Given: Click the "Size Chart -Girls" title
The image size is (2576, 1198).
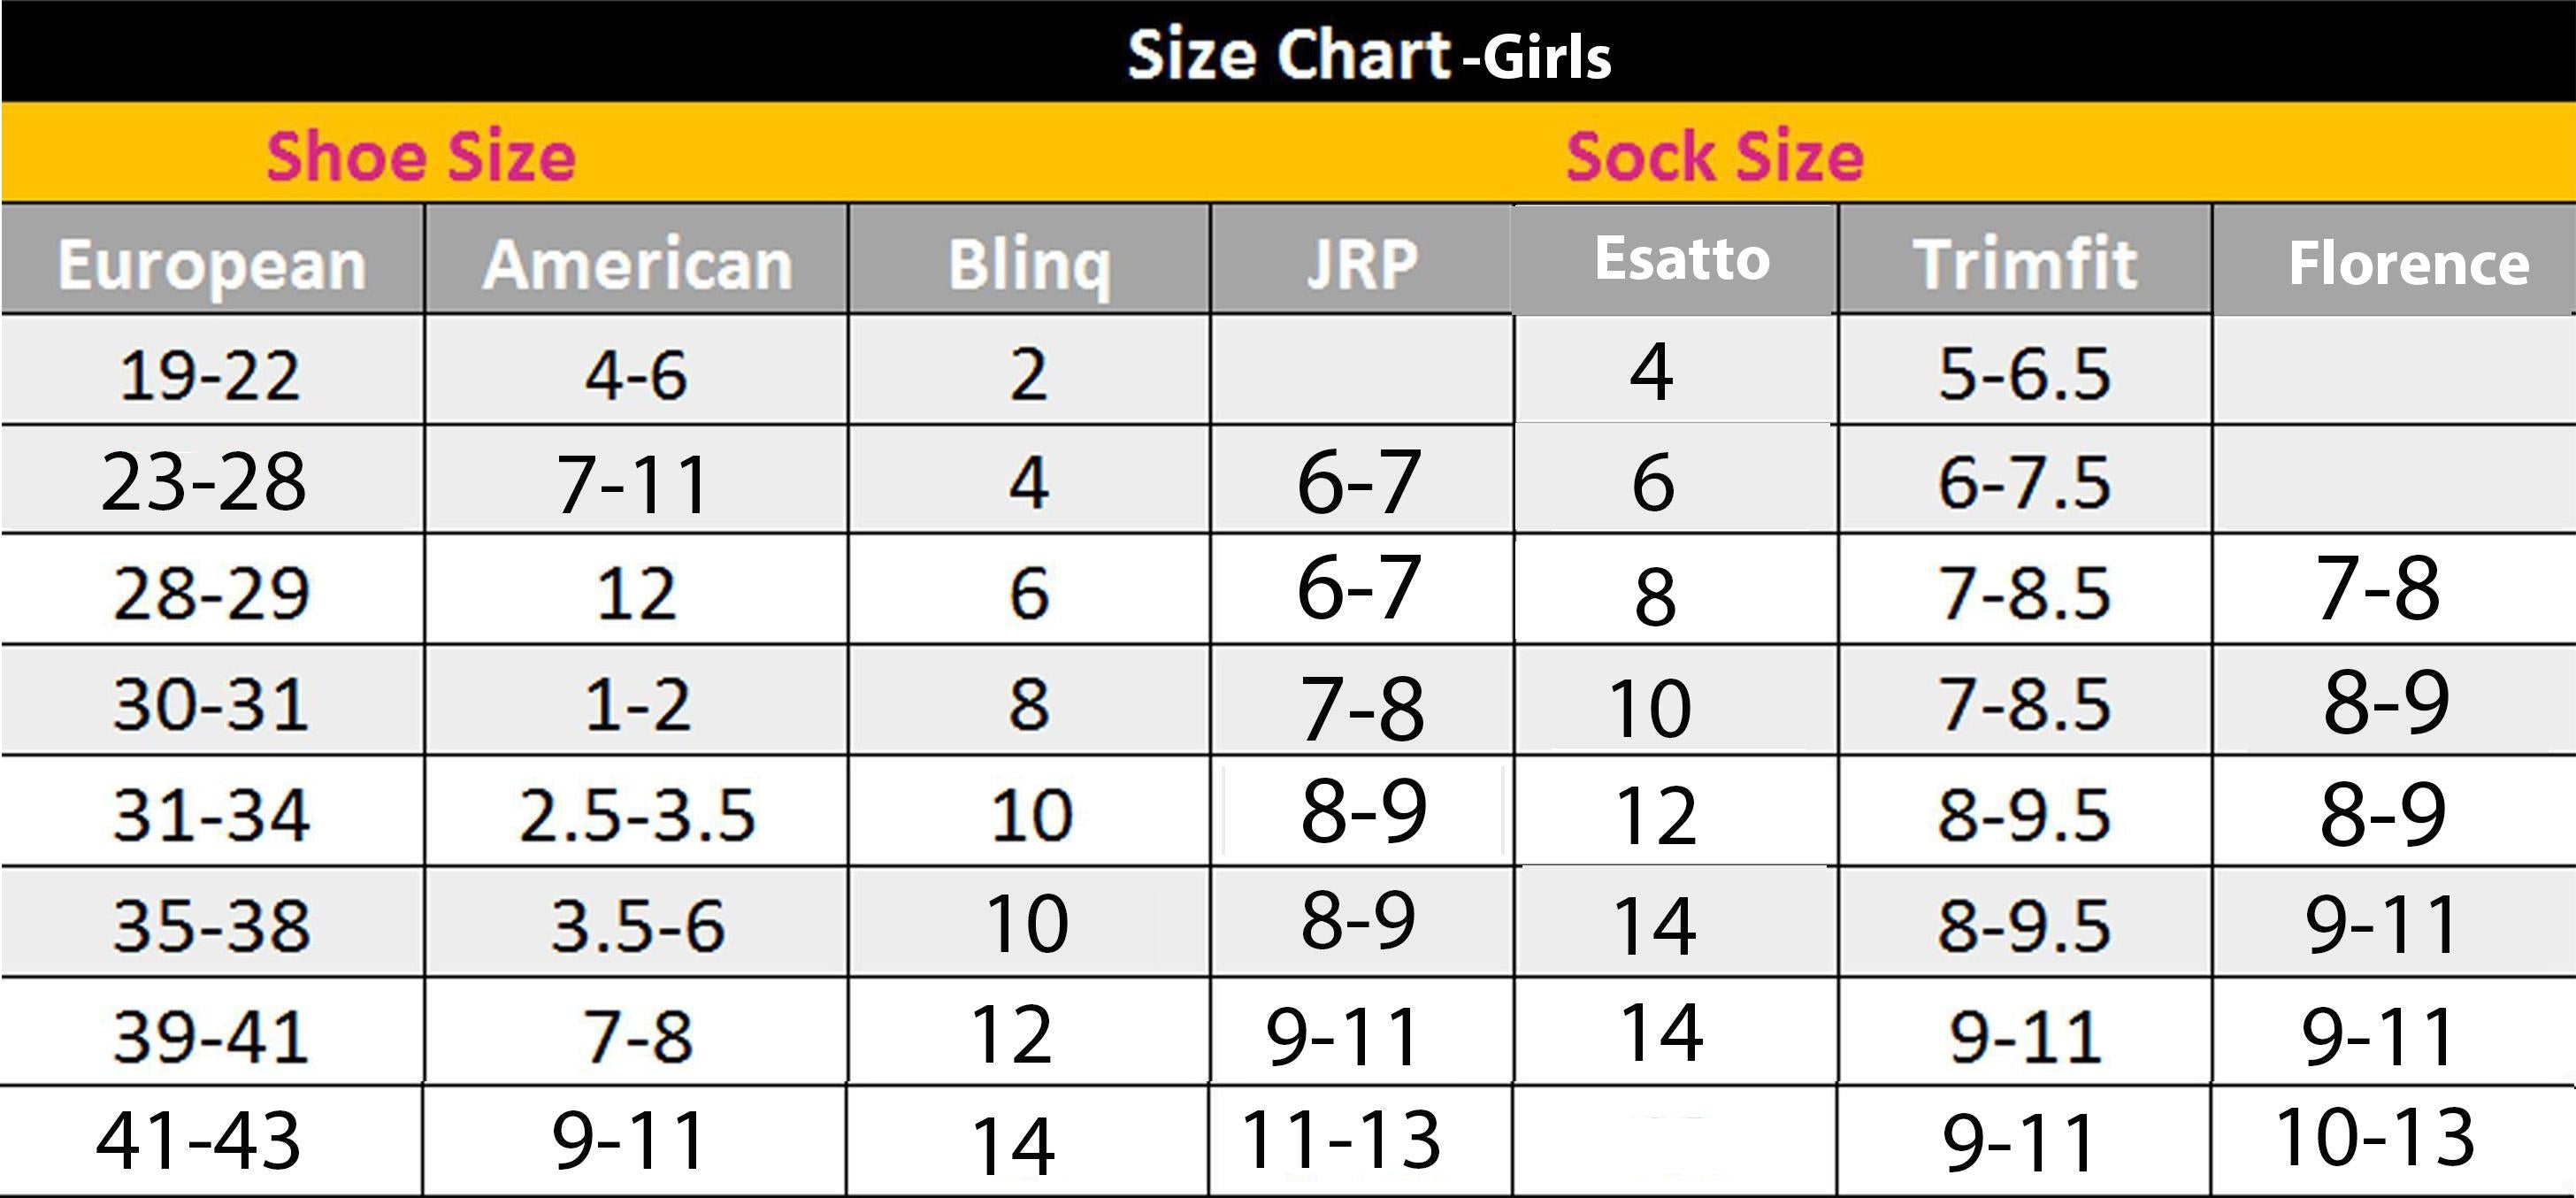Looking at the screenshot, I should tap(1368, 54).
